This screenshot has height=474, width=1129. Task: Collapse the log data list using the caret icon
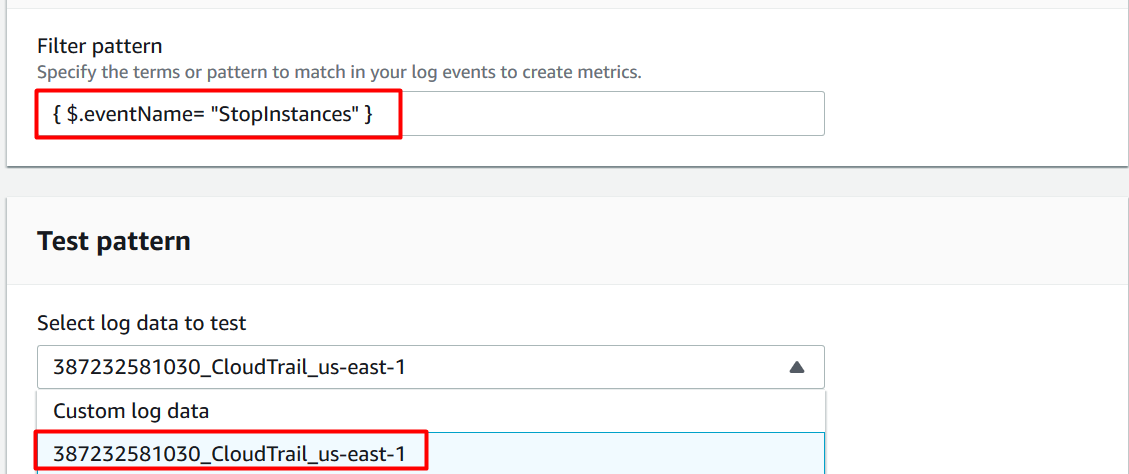point(796,367)
